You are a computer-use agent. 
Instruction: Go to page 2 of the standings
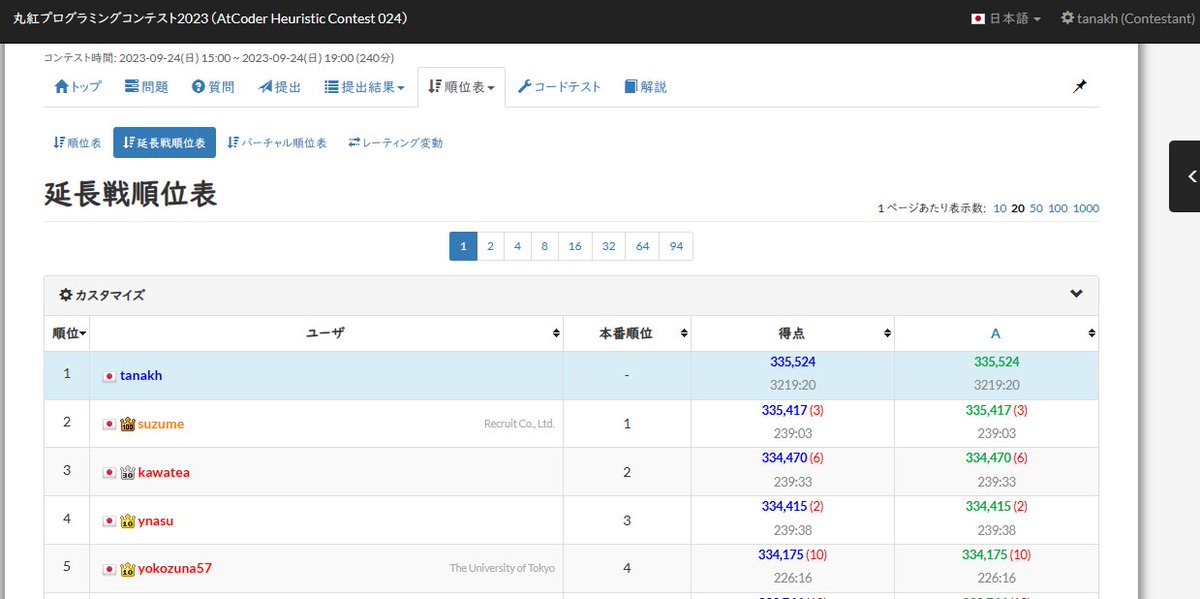(490, 246)
